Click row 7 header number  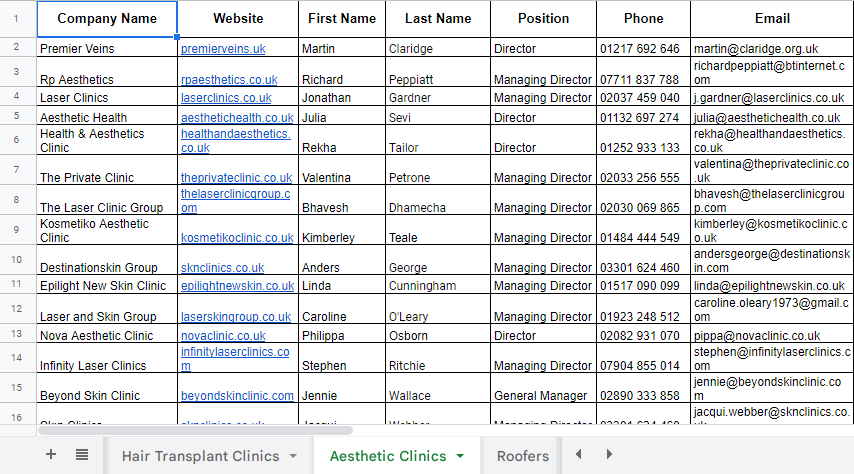pyautogui.click(x=18, y=169)
